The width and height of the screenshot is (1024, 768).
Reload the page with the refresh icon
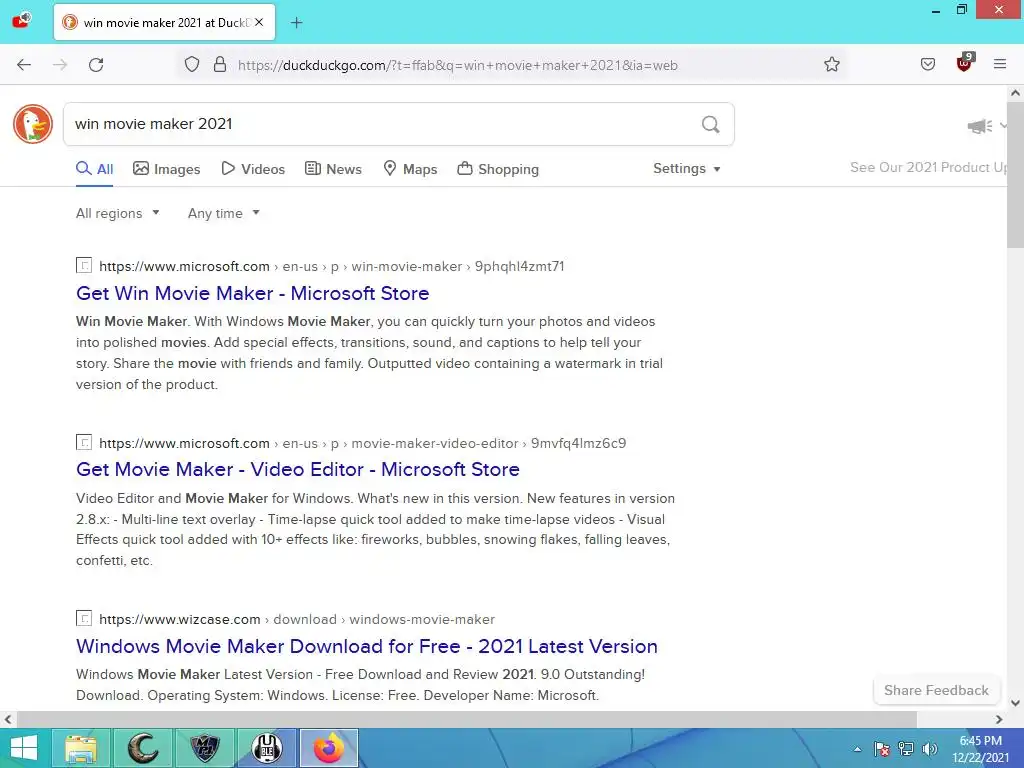coord(96,65)
